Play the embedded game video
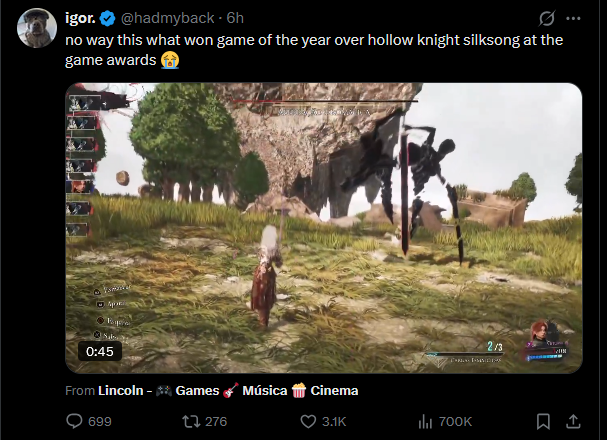Image resolution: width=607 pixels, height=440 pixels. click(x=324, y=228)
